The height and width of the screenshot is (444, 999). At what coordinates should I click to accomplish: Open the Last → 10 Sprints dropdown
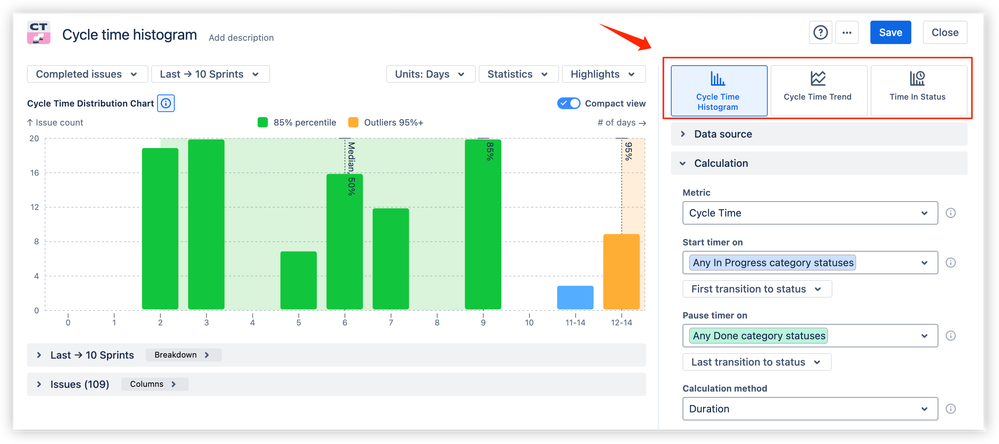(x=210, y=74)
